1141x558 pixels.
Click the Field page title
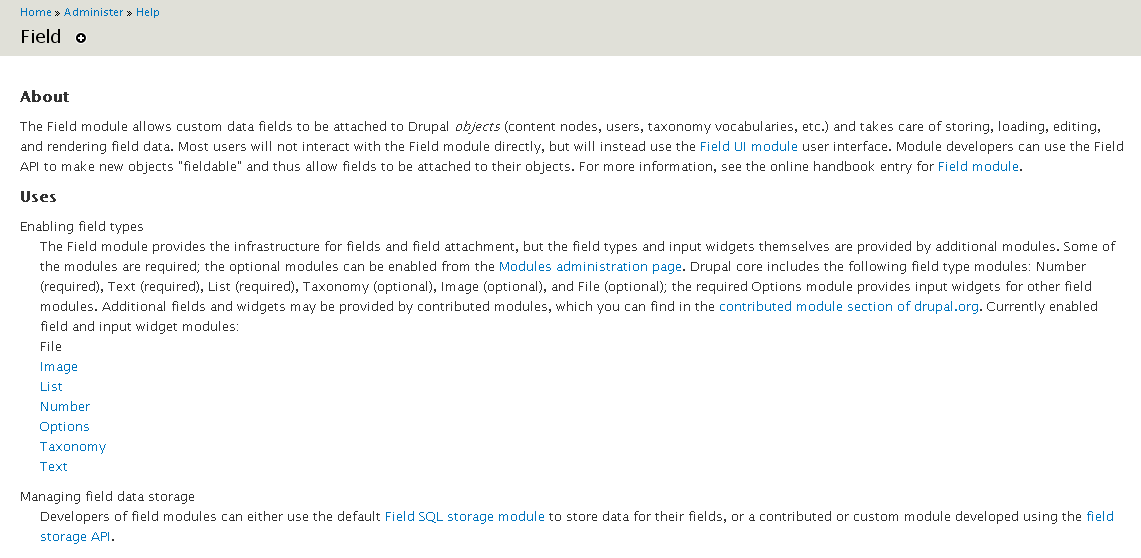click(41, 38)
